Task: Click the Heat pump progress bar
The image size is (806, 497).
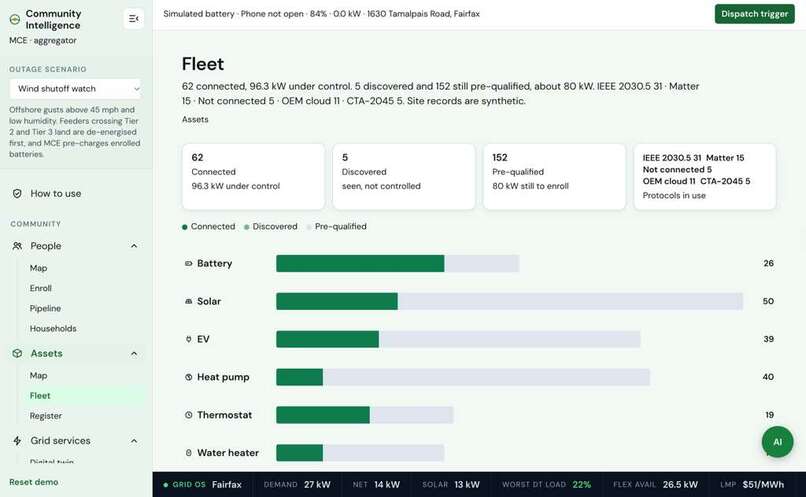Action: (463, 377)
